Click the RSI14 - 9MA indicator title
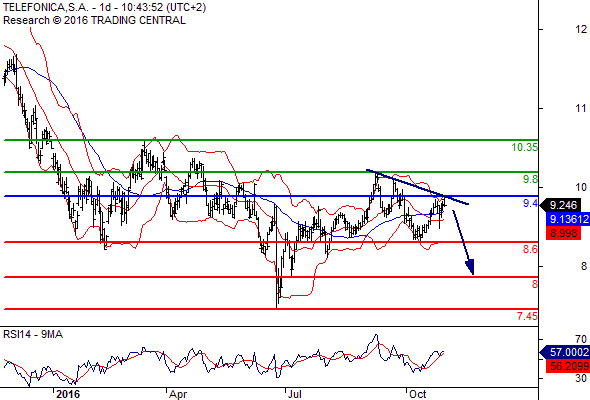 coord(33,334)
